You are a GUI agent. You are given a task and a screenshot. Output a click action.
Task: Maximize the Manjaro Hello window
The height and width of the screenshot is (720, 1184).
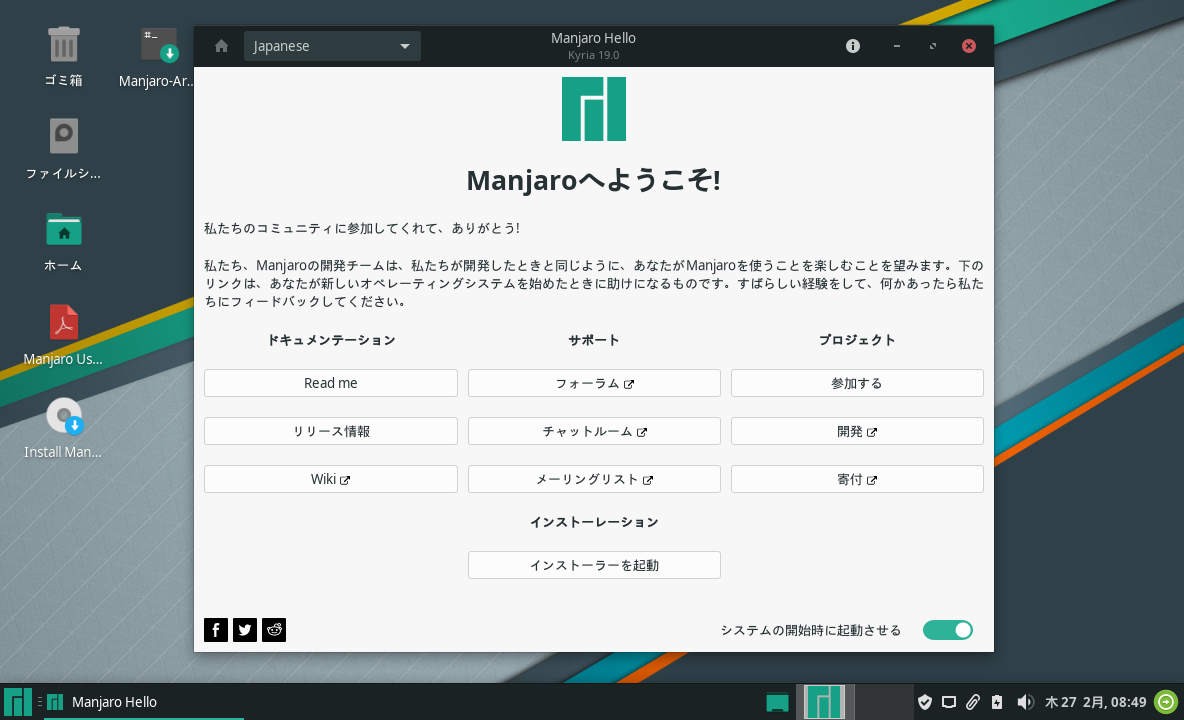pyautogui.click(x=933, y=46)
